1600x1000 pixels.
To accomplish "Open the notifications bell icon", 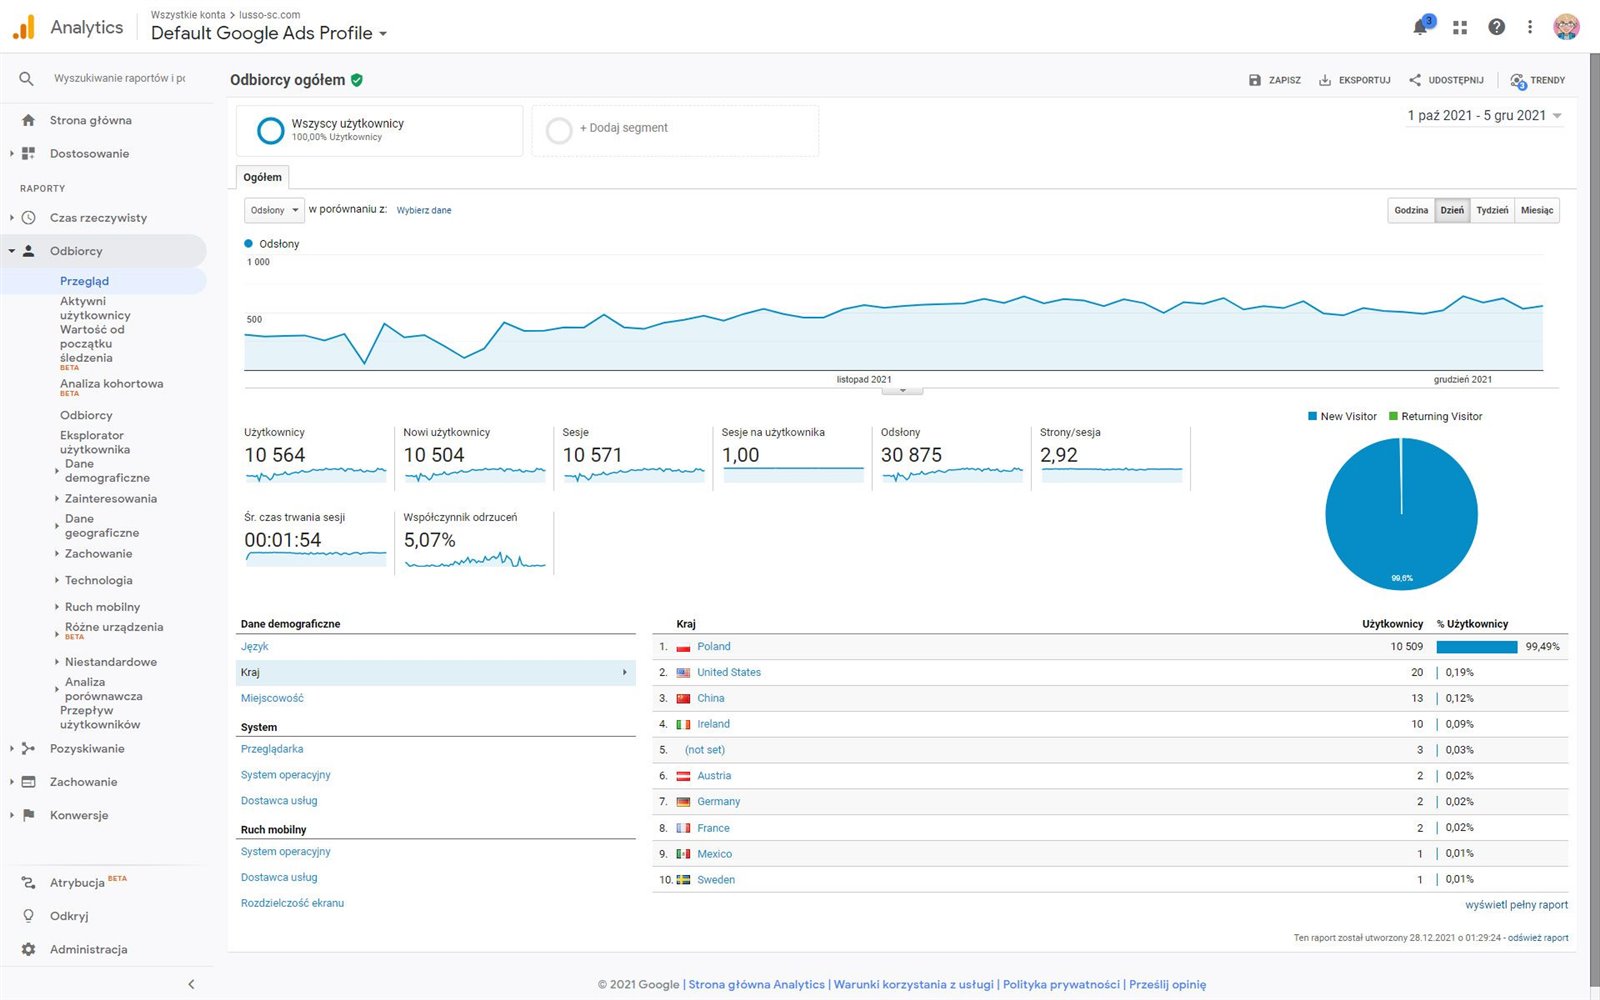I will click(x=1420, y=27).
